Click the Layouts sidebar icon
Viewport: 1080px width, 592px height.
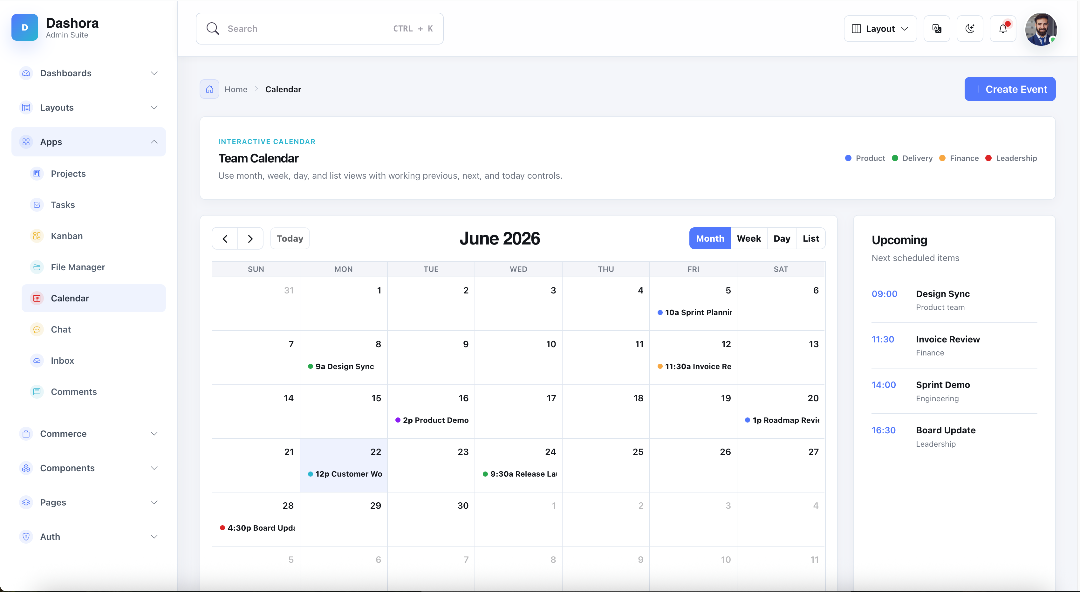26,108
